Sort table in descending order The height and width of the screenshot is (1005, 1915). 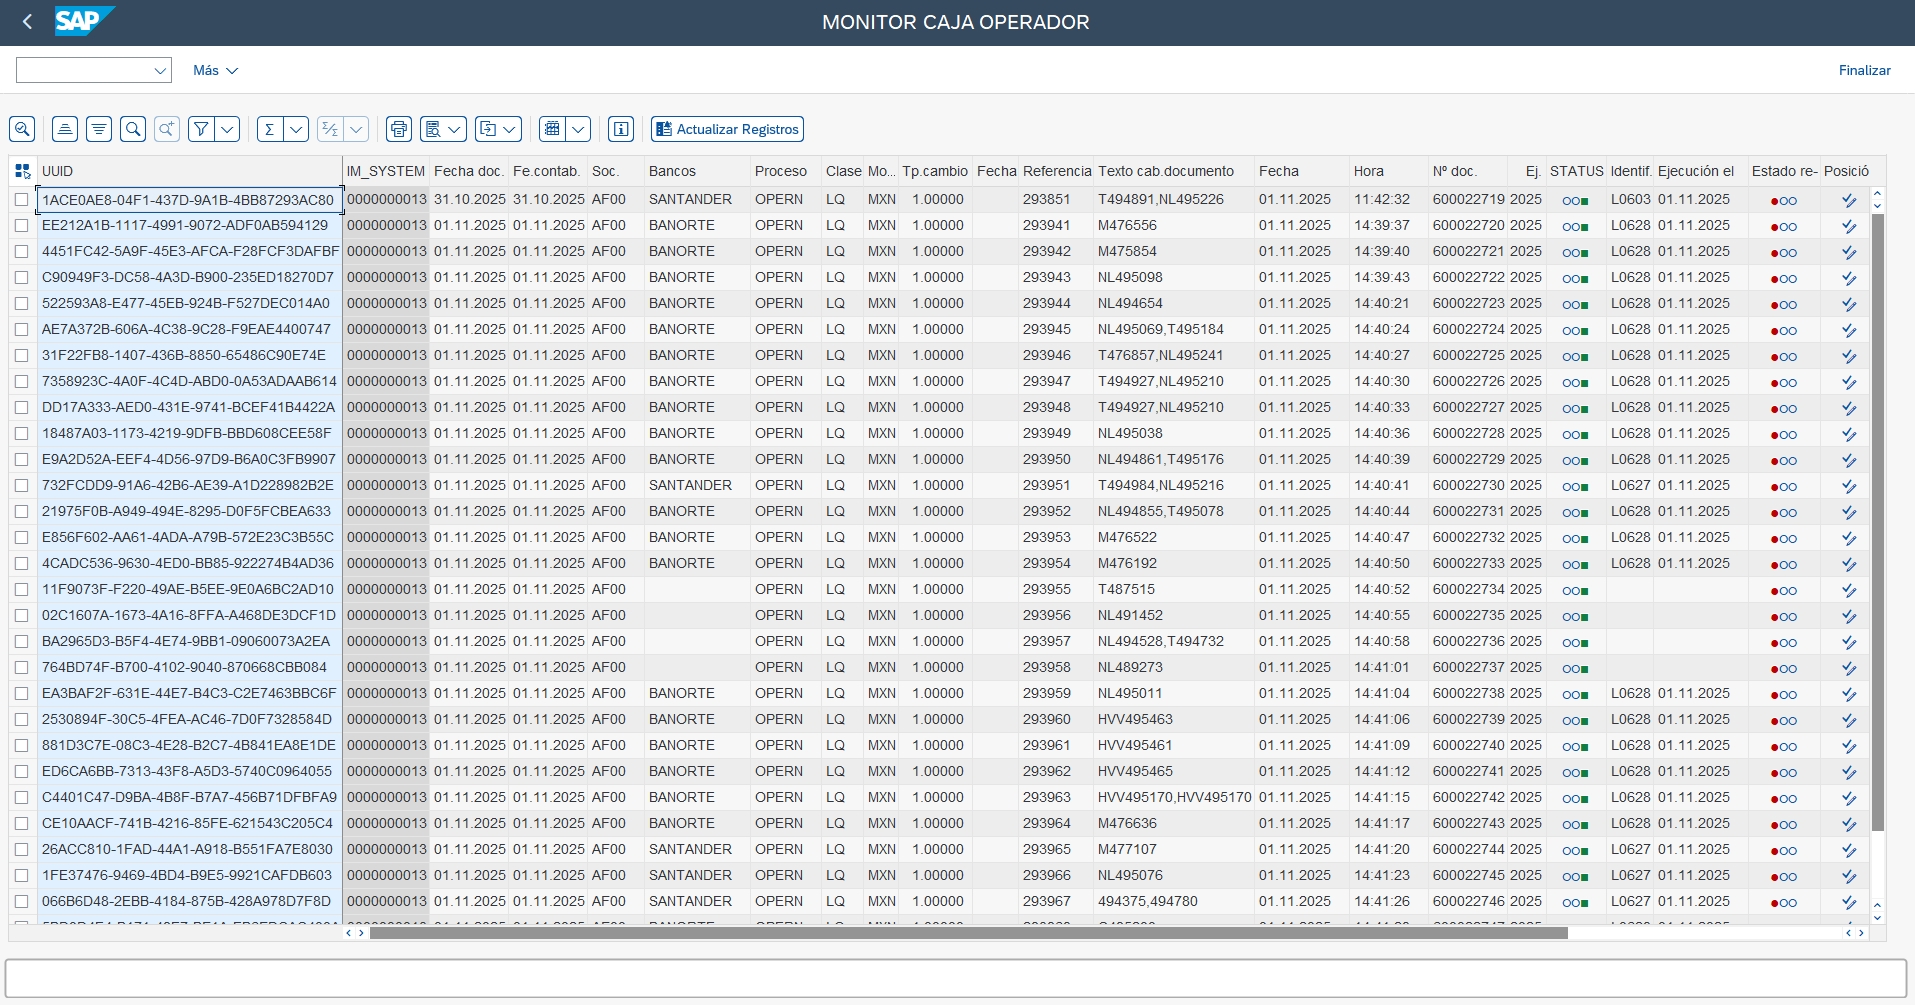[99, 129]
